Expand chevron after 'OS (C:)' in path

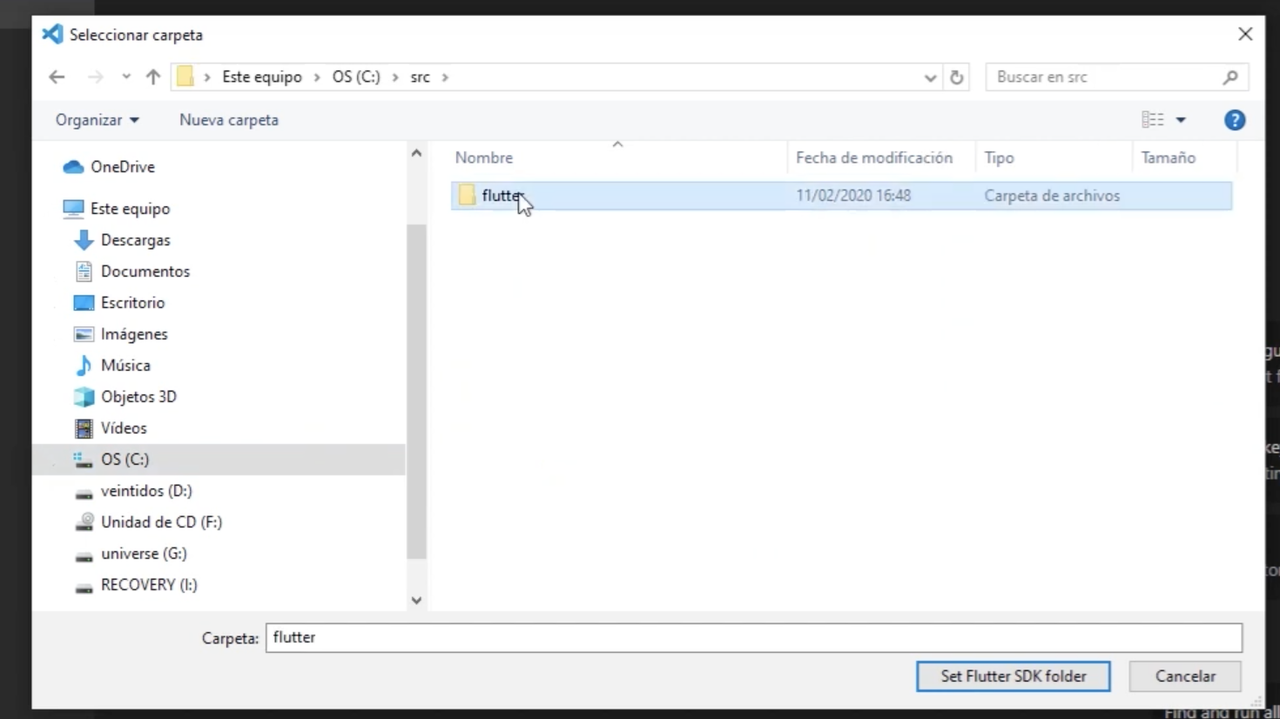click(x=395, y=77)
